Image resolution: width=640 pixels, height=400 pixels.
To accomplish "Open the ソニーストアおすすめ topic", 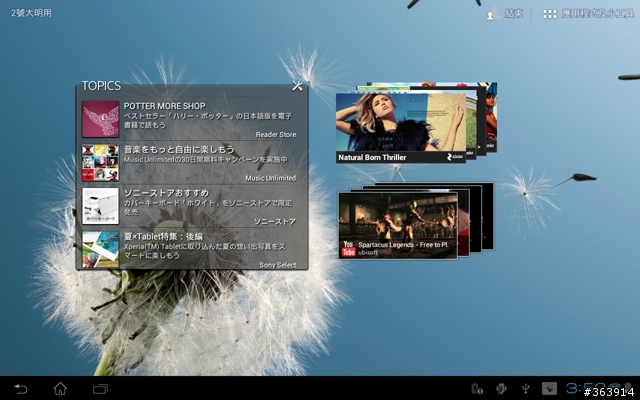I will (166, 193).
